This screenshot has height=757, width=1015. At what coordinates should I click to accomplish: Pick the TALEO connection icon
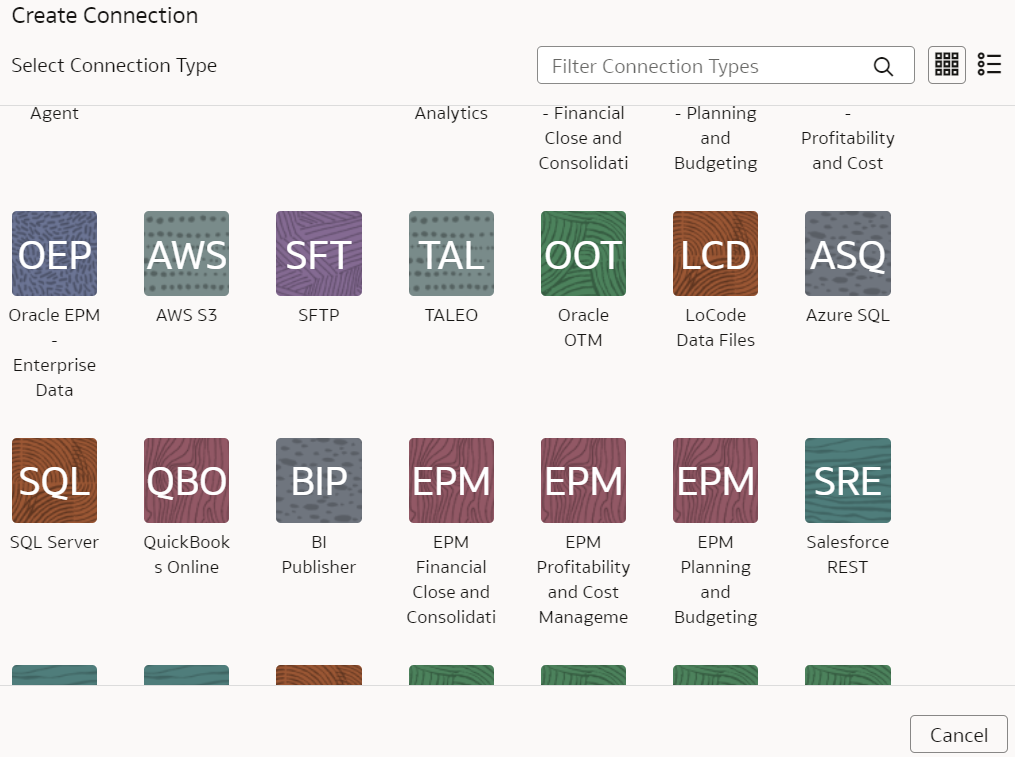[x=451, y=254]
